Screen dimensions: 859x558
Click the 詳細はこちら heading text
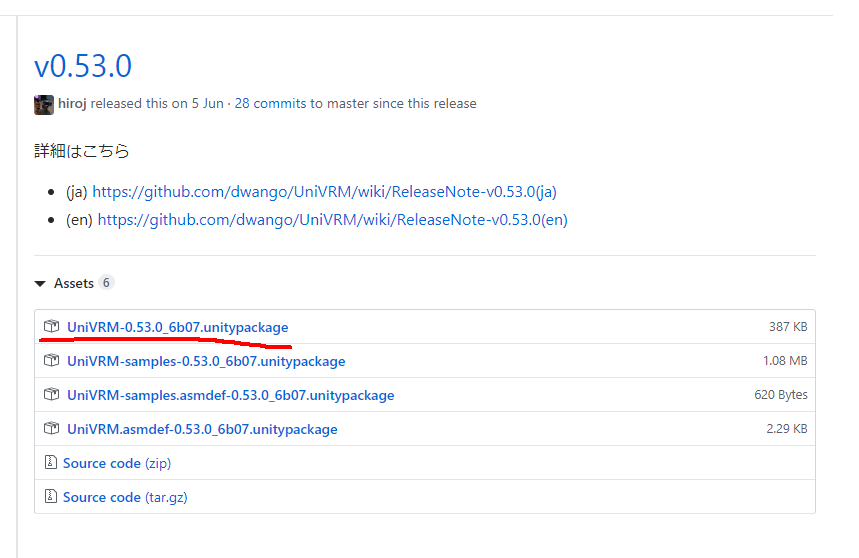tap(82, 151)
